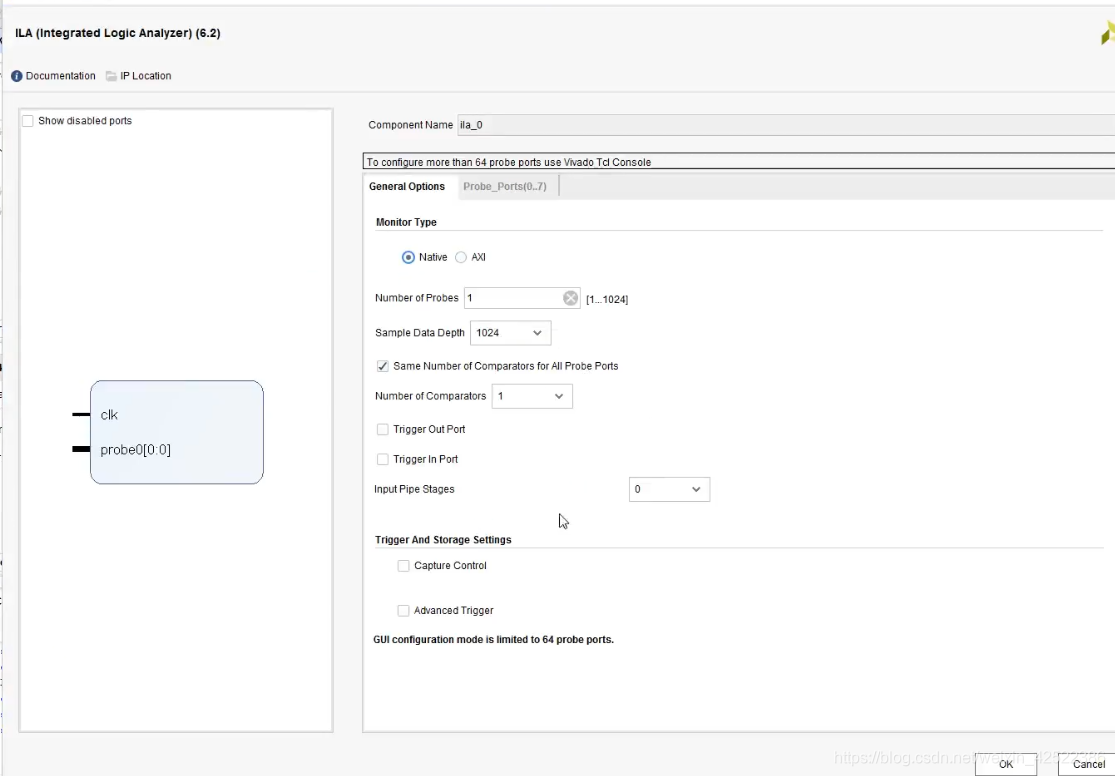1115x776 pixels.
Task: Open the Sample Data Depth dropdown
Action: coord(511,333)
